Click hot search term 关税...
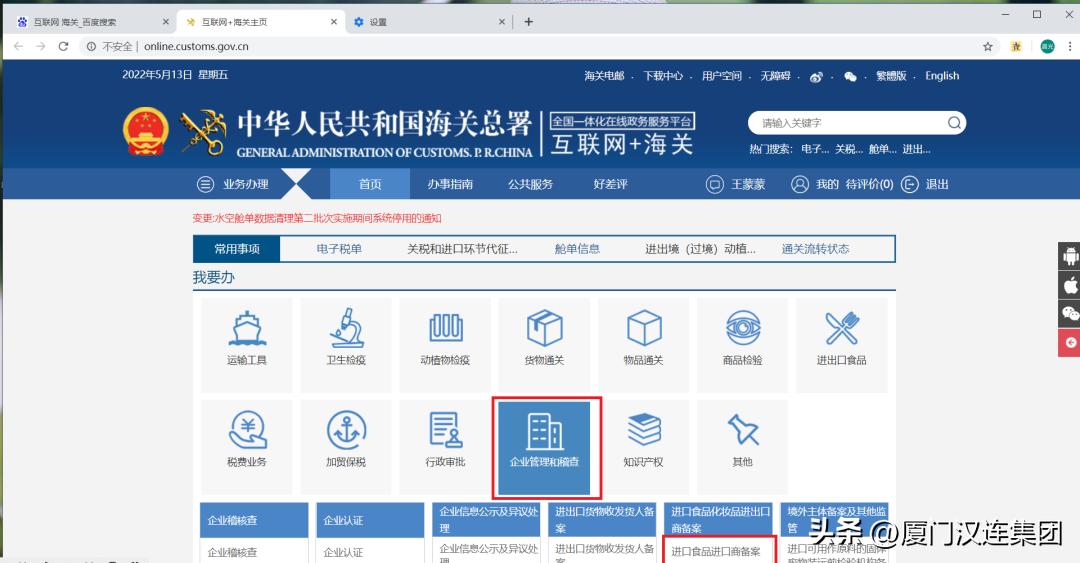Image resolution: width=1080 pixels, height=563 pixels. tap(849, 149)
